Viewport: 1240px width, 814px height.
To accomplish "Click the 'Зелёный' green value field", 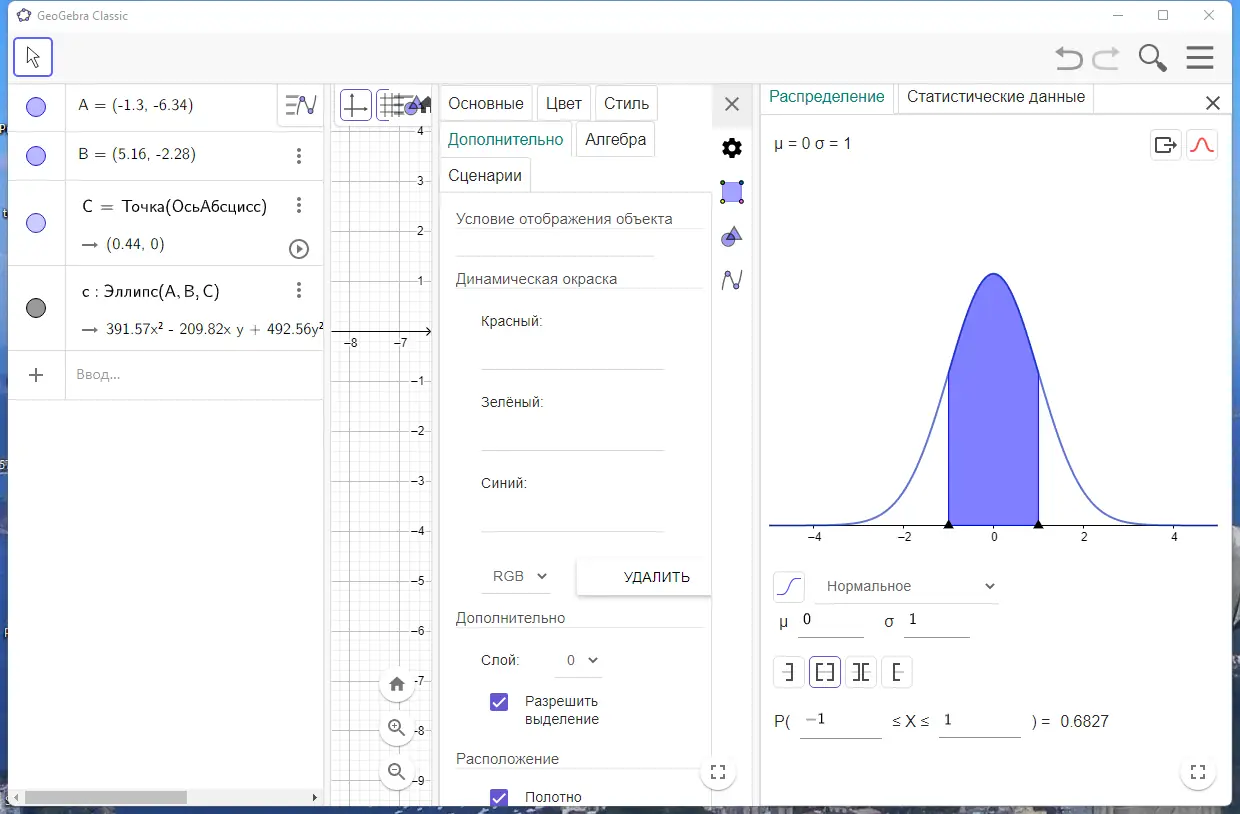I will click(x=572, y=435).
